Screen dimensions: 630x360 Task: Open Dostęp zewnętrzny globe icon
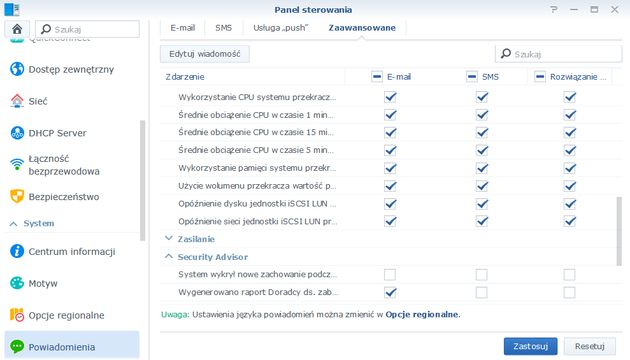(x=17, y=69)
